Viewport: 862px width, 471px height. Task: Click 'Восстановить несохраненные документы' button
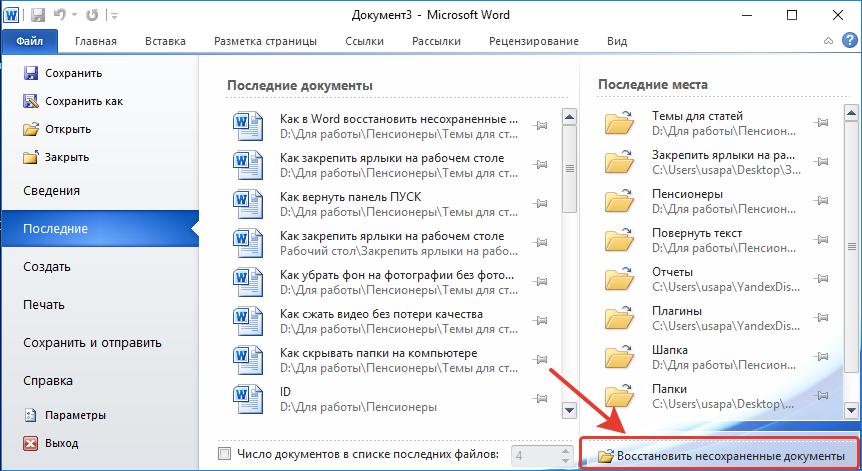720,456
